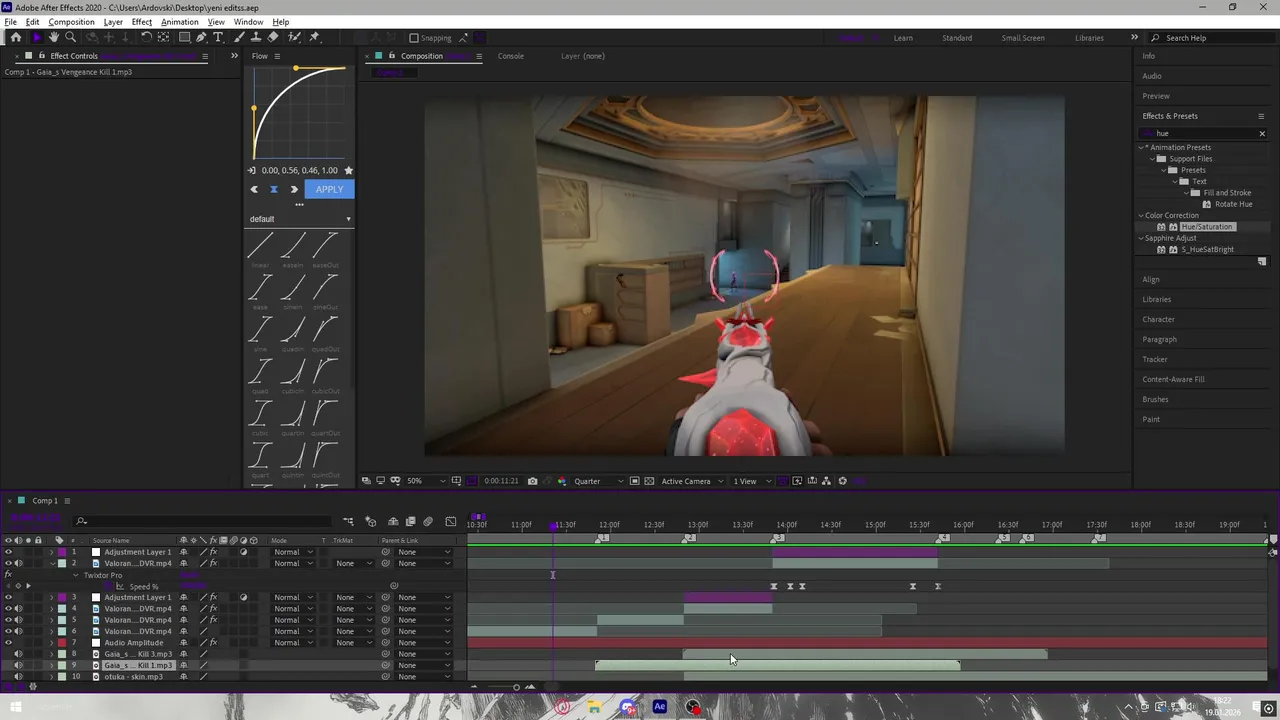Select the Roto Brush tool
Image resolution: width=1280 pixels, height=720 pixels.
(x=294, y=37)
